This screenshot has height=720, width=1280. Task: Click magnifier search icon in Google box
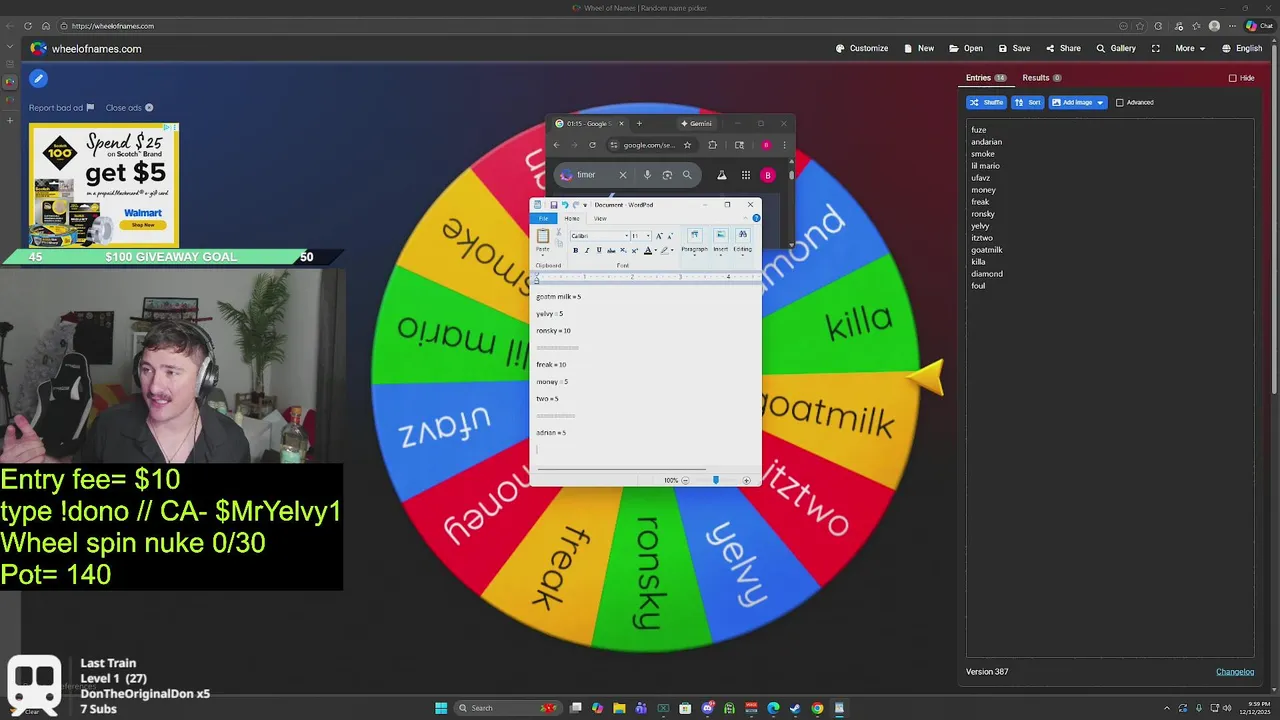coord(687,175)
